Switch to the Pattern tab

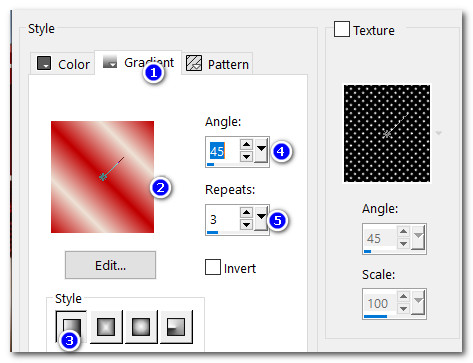(217, 63)
